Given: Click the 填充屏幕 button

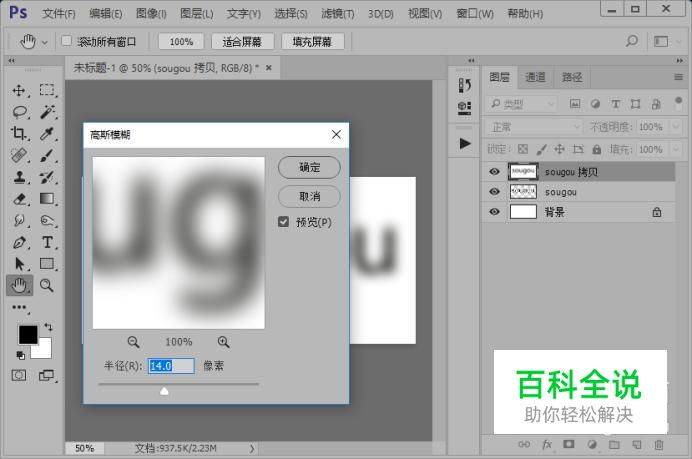Looking at the screenshot, I should [x=312, y=41].
